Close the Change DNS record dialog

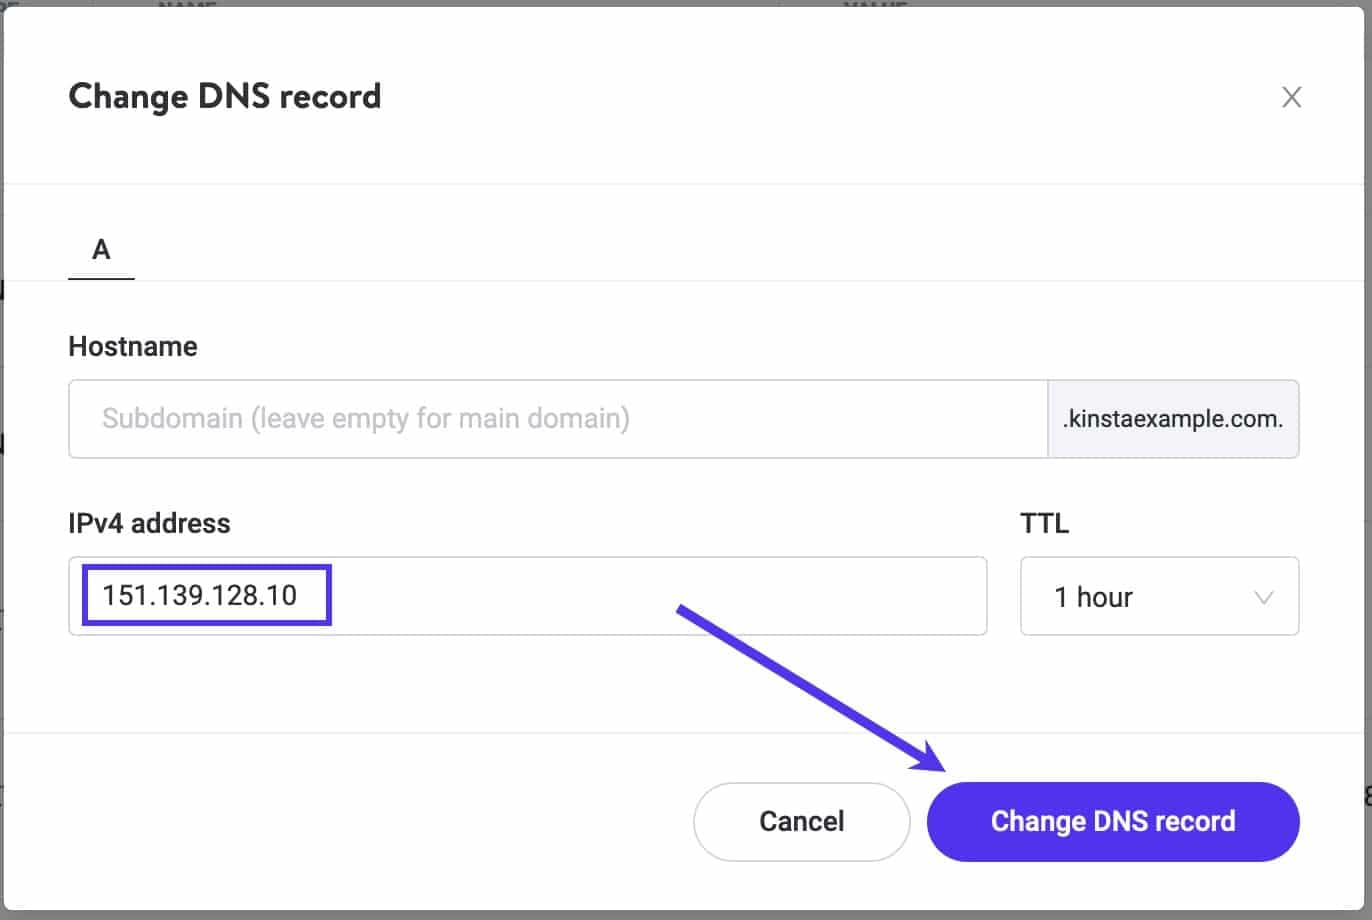pyautogui.click(x=1291, y=97)
